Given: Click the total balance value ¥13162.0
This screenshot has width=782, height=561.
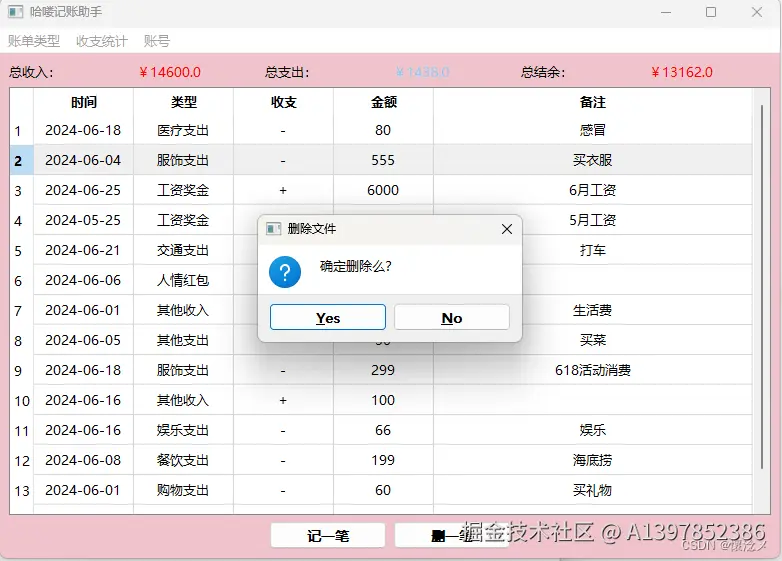Looking at the screenshot, I should coord(682,72).
